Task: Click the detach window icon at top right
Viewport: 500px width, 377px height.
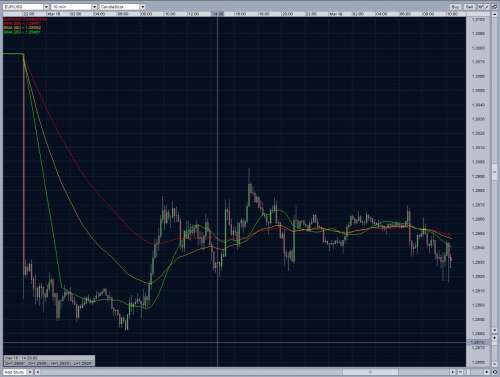Action: (494, 7)
